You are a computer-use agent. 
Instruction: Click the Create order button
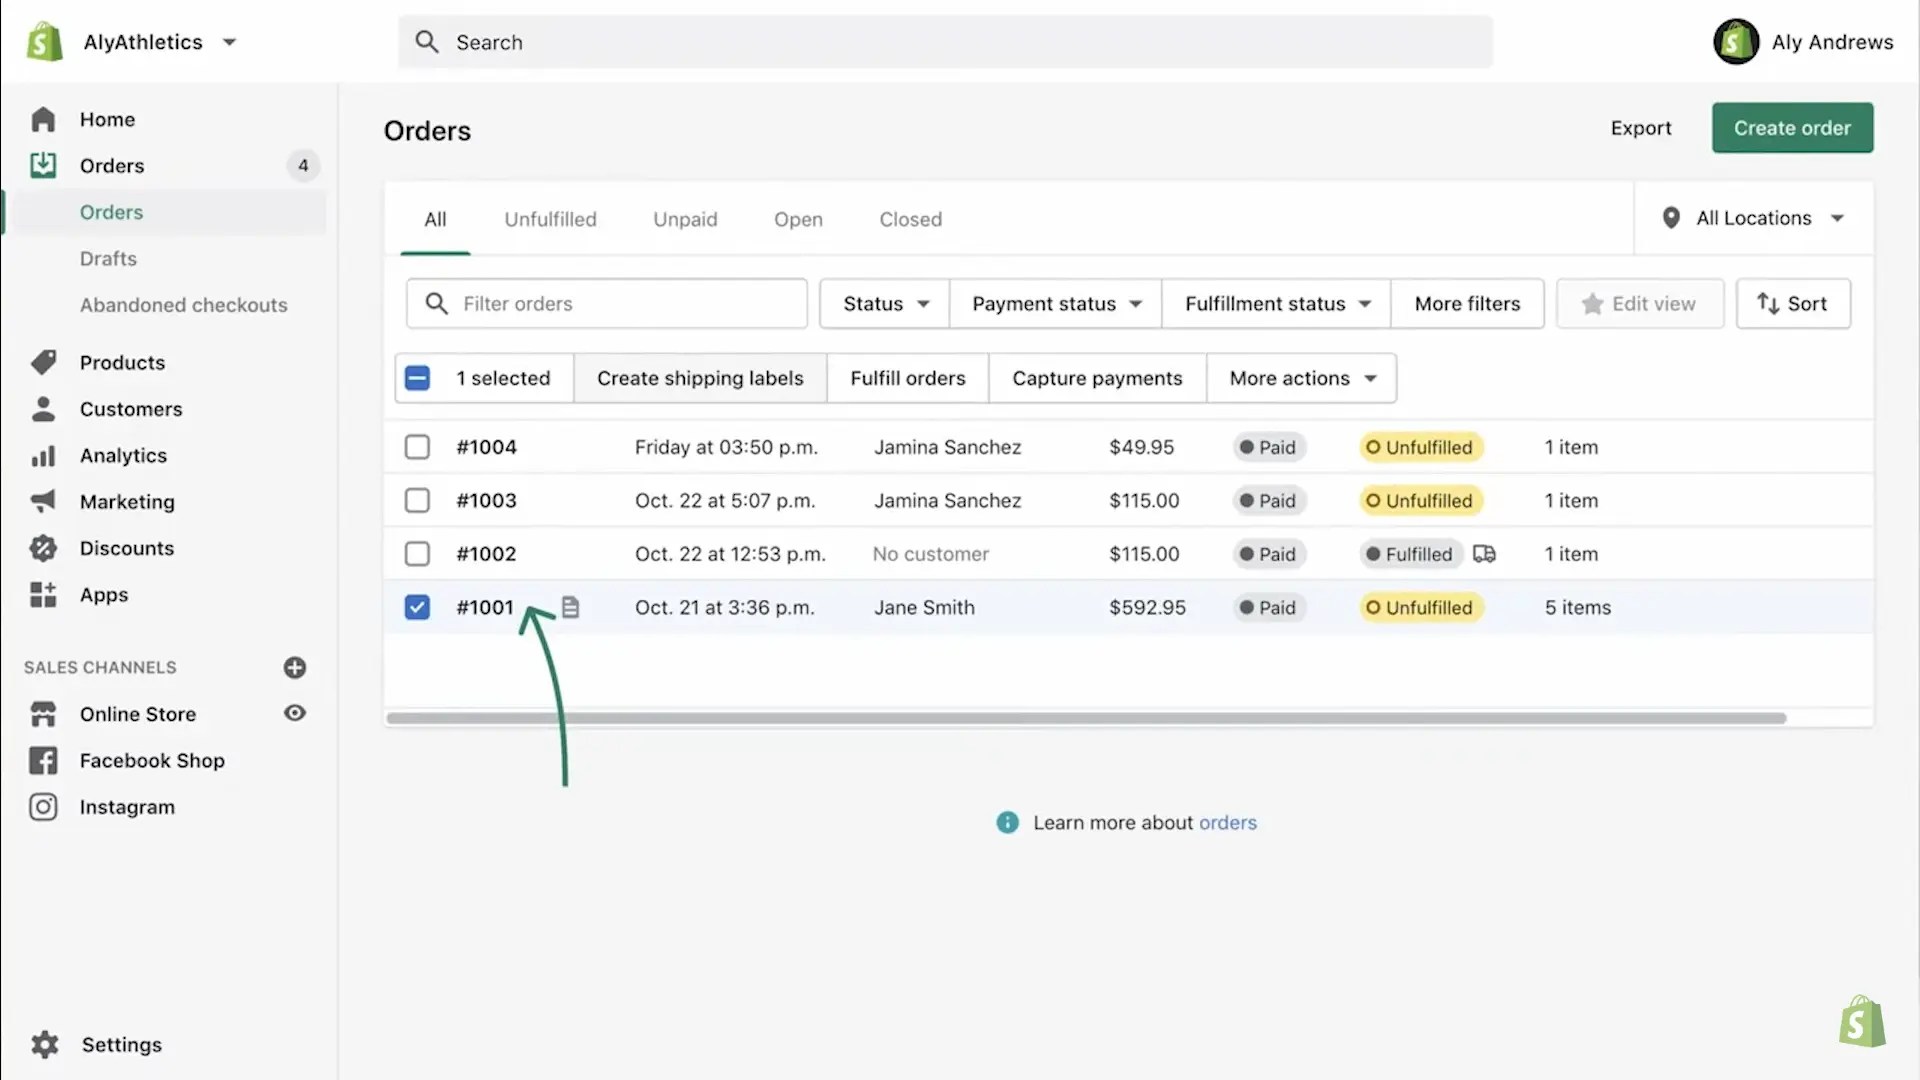tap(1791, 128)
